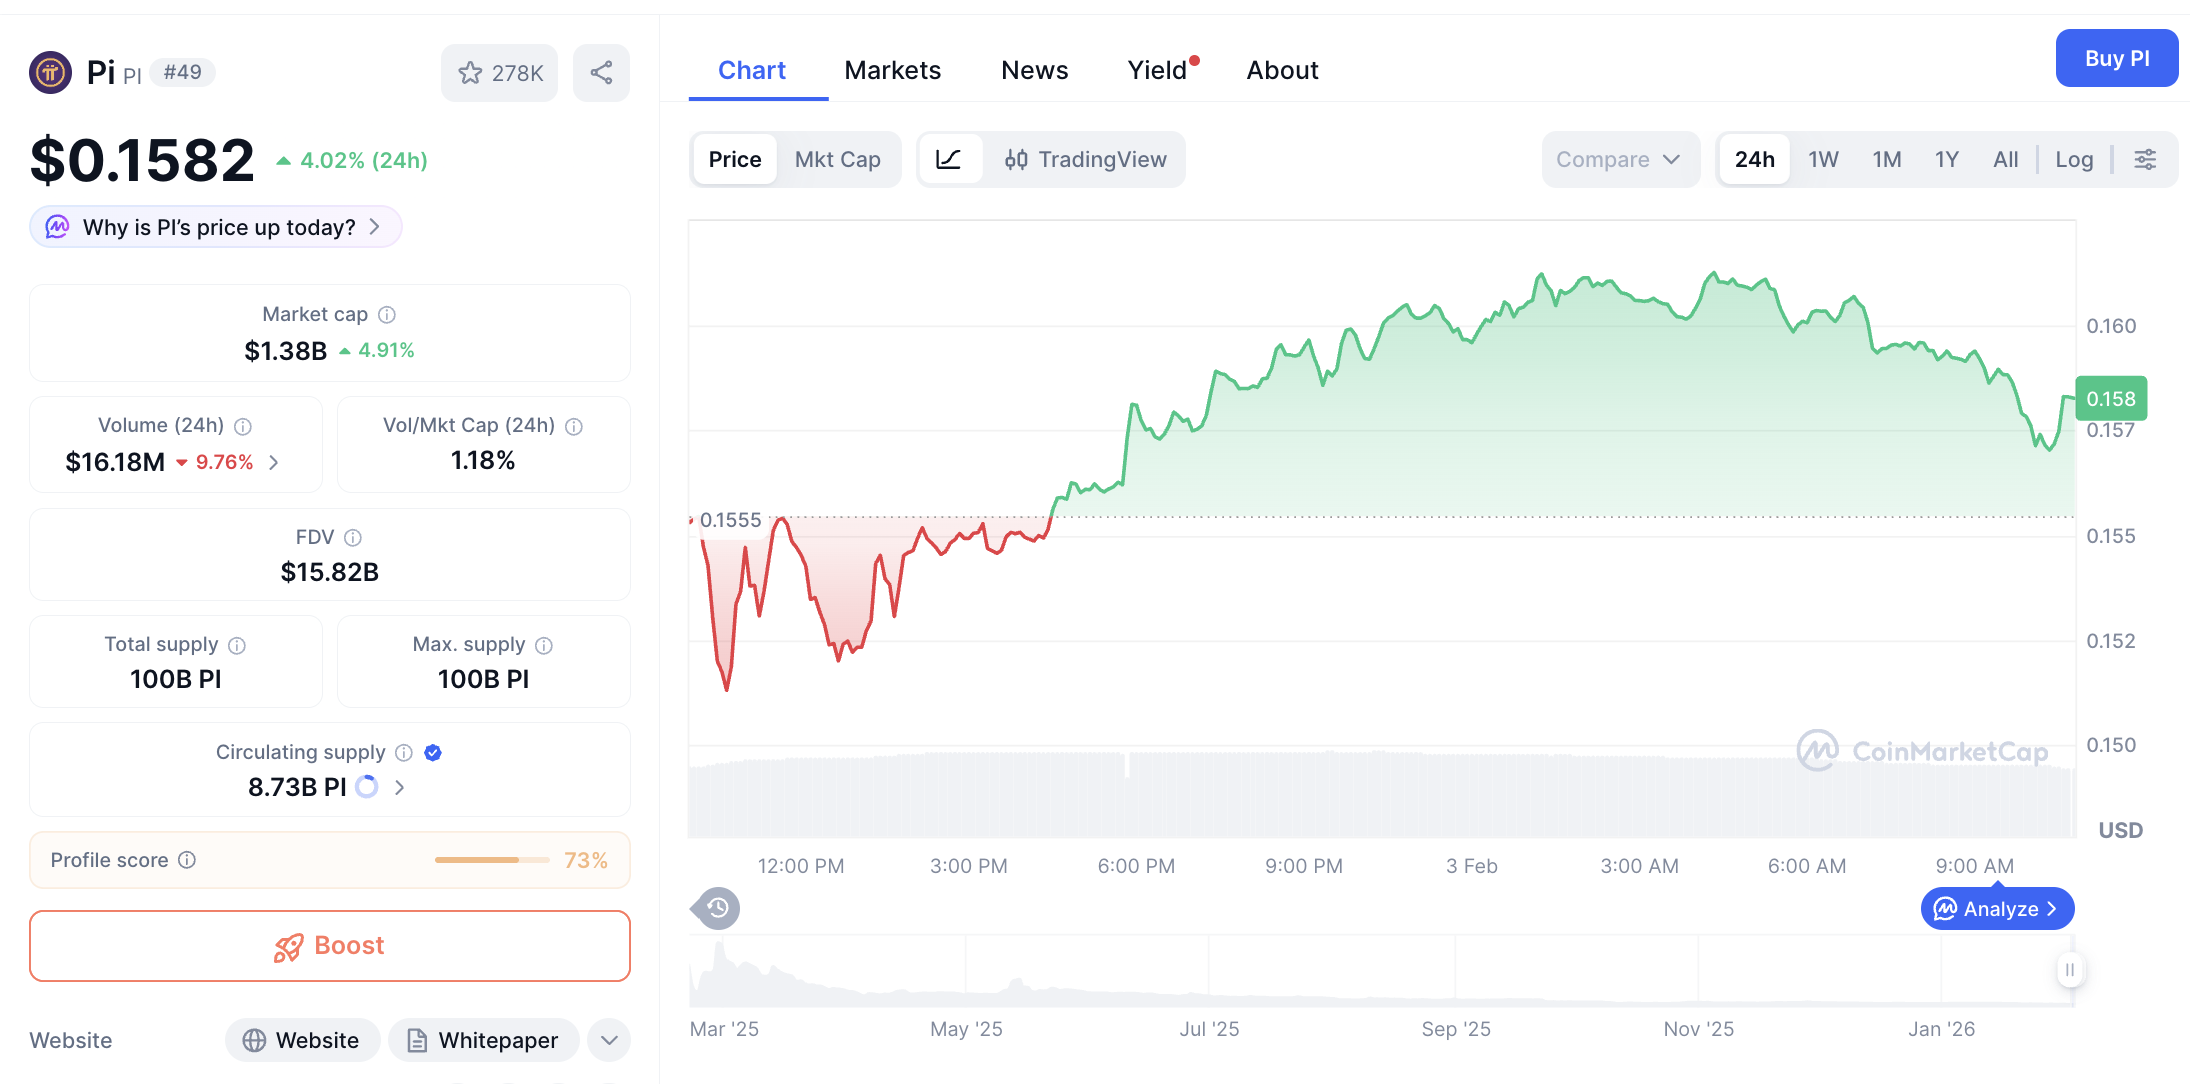Viewport: 2190px width, 1084px height.
Task: Select the line chart style icon
Action: (950, 159)
